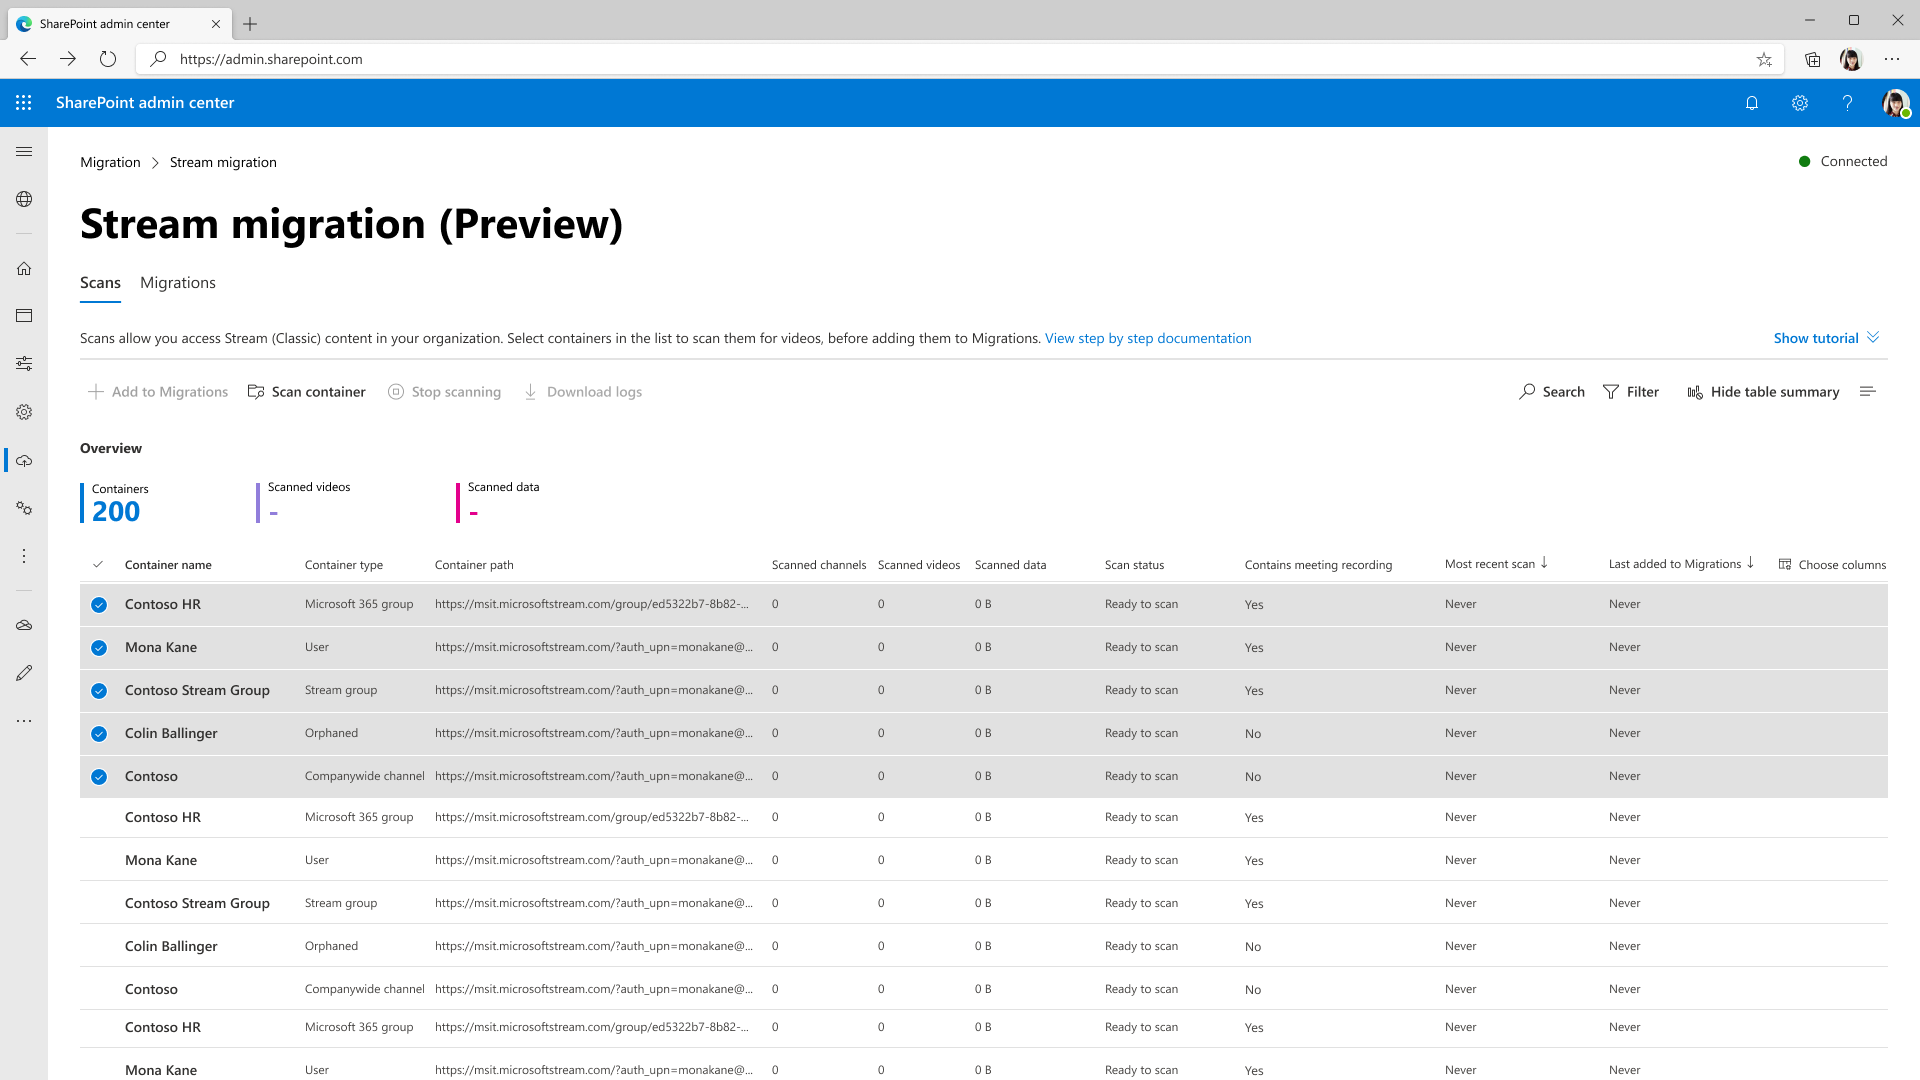Click View step by step documentation link
Image resolution: width=1920 pixels, height=1080 pixels.
1147,338
